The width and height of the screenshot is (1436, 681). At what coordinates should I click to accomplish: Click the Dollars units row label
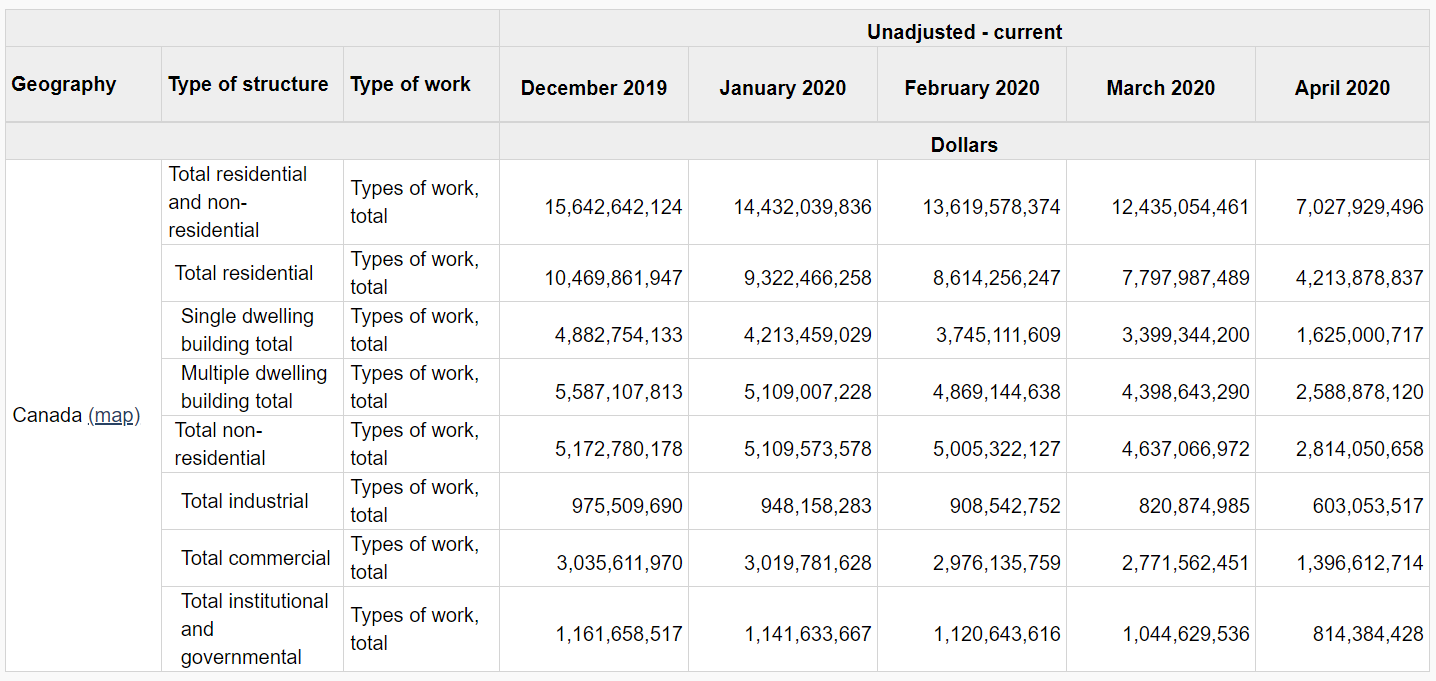[964, 145]
